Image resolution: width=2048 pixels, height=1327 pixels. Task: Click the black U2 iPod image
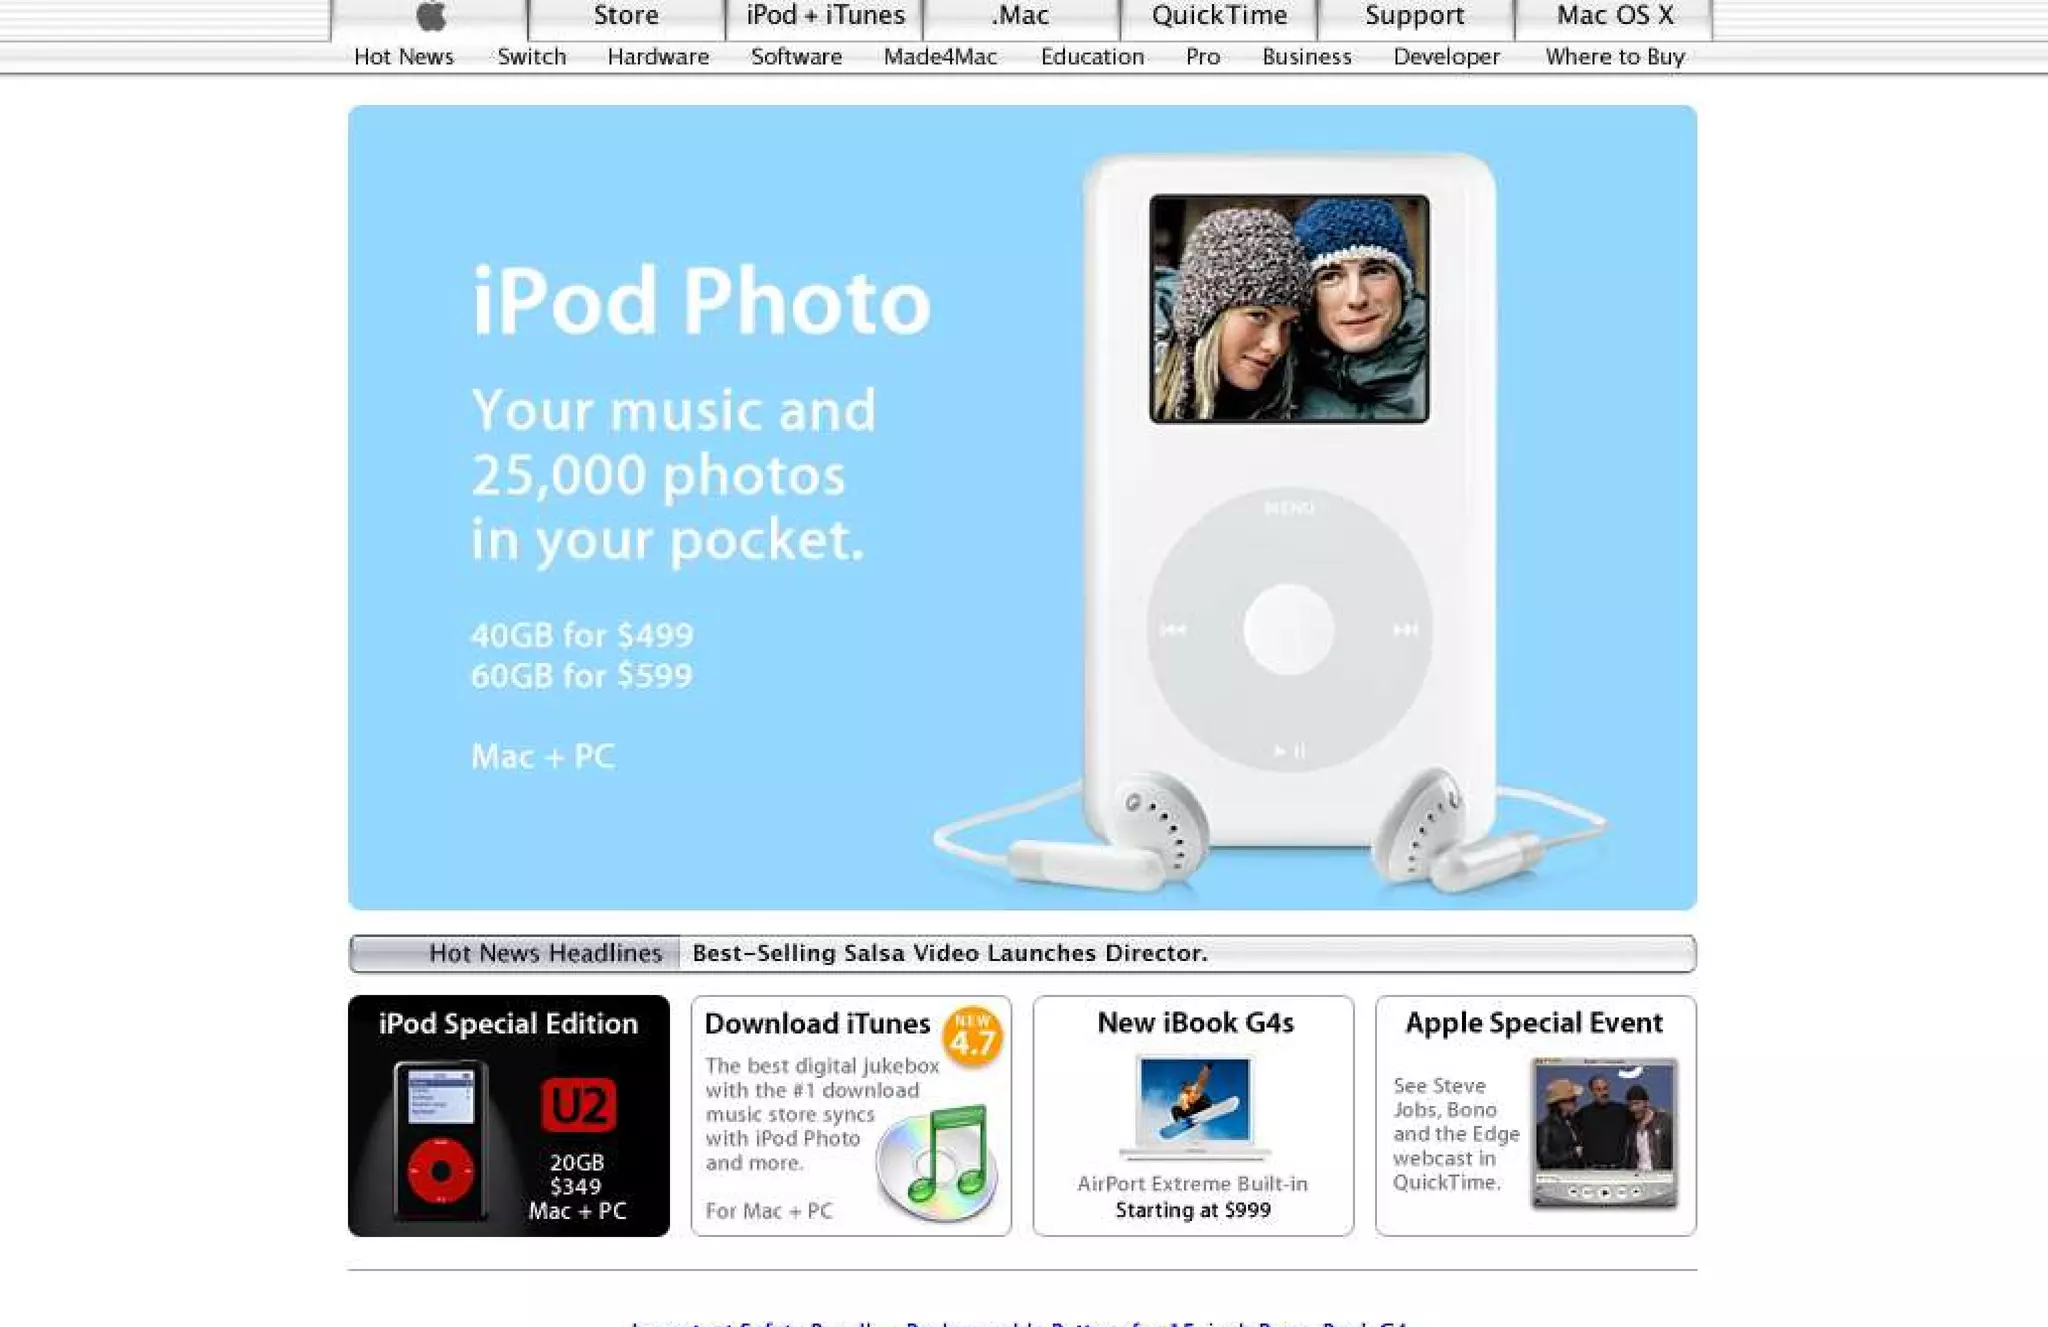pyautogui.click(x=441, y=1141)
